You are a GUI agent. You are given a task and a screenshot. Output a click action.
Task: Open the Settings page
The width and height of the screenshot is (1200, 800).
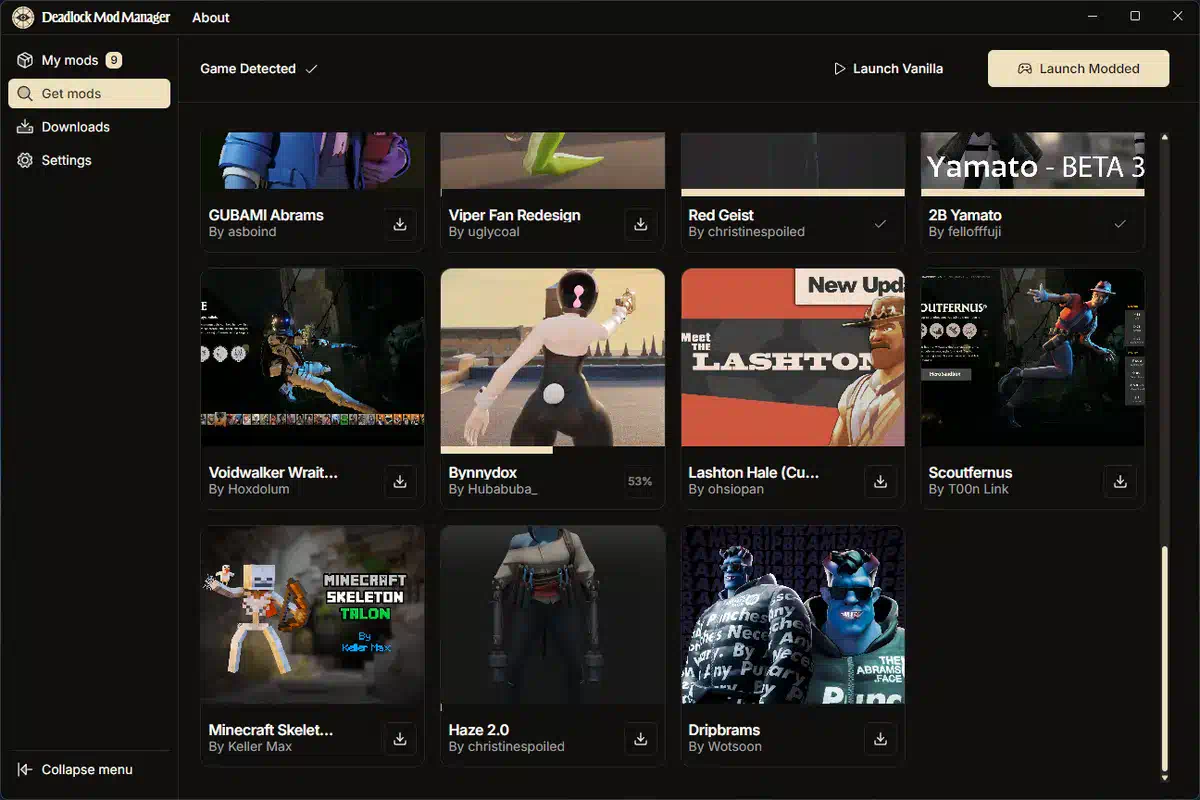[89, 160]
